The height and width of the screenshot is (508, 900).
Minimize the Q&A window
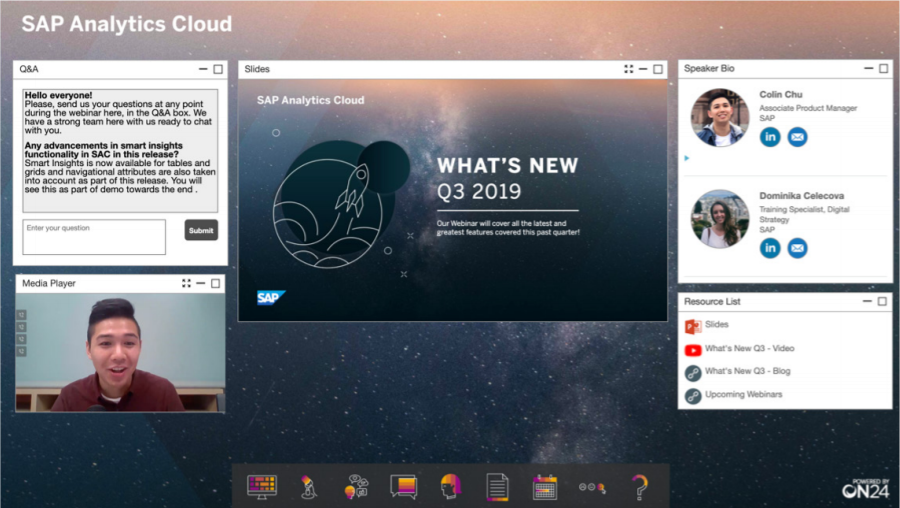[203, 69]
